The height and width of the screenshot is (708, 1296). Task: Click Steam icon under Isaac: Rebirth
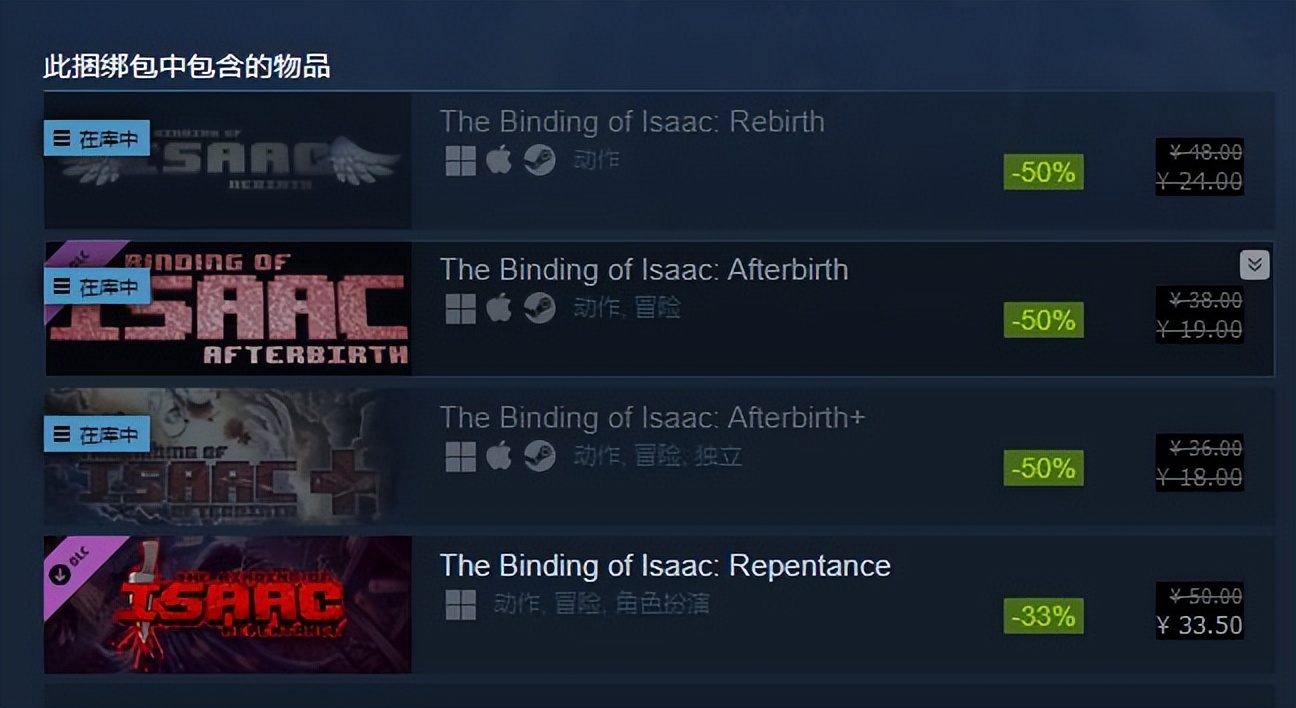(540, 160)
